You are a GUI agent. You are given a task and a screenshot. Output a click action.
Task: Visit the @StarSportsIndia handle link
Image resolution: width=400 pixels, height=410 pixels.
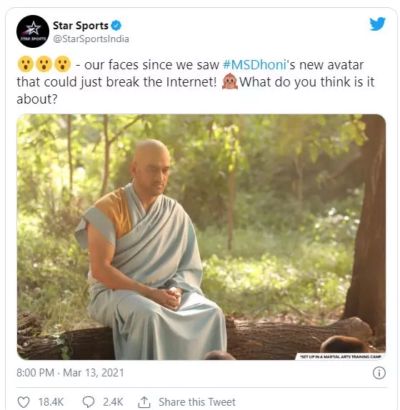(91, 39)
